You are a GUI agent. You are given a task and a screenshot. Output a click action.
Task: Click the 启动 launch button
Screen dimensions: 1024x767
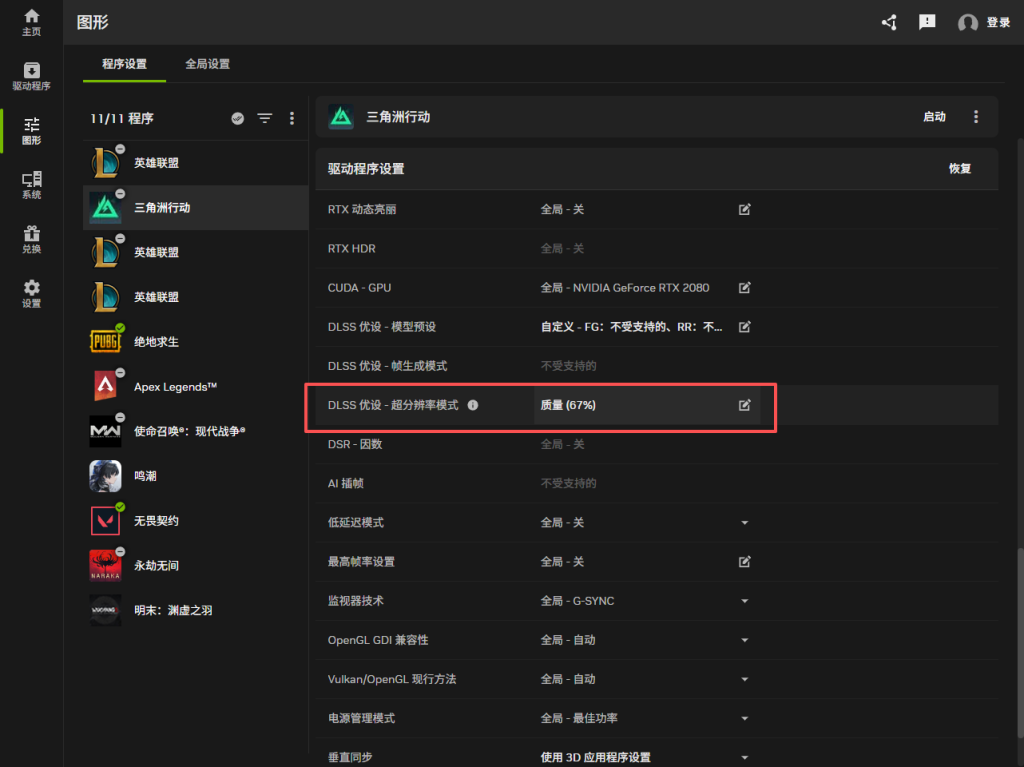coord(934,117)
